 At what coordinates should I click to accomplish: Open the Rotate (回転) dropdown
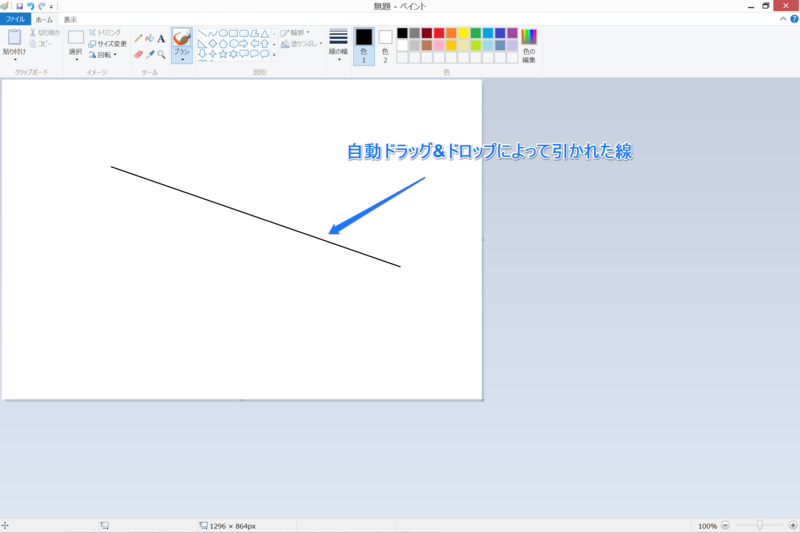pyautogui.click(x=103, y=55)
